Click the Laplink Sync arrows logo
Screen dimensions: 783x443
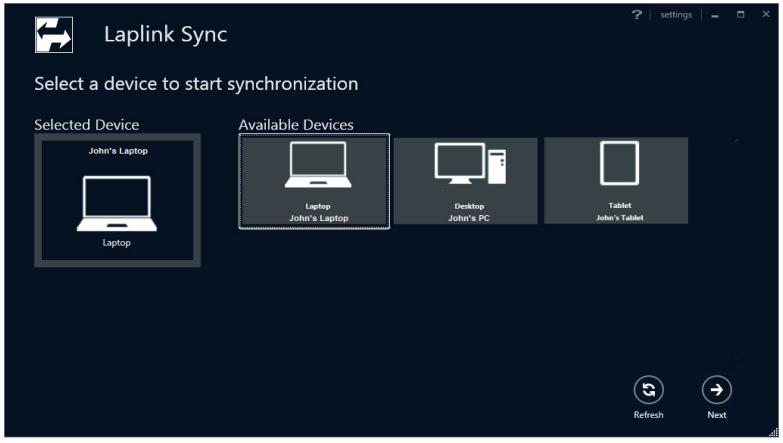tap(54, 35)
